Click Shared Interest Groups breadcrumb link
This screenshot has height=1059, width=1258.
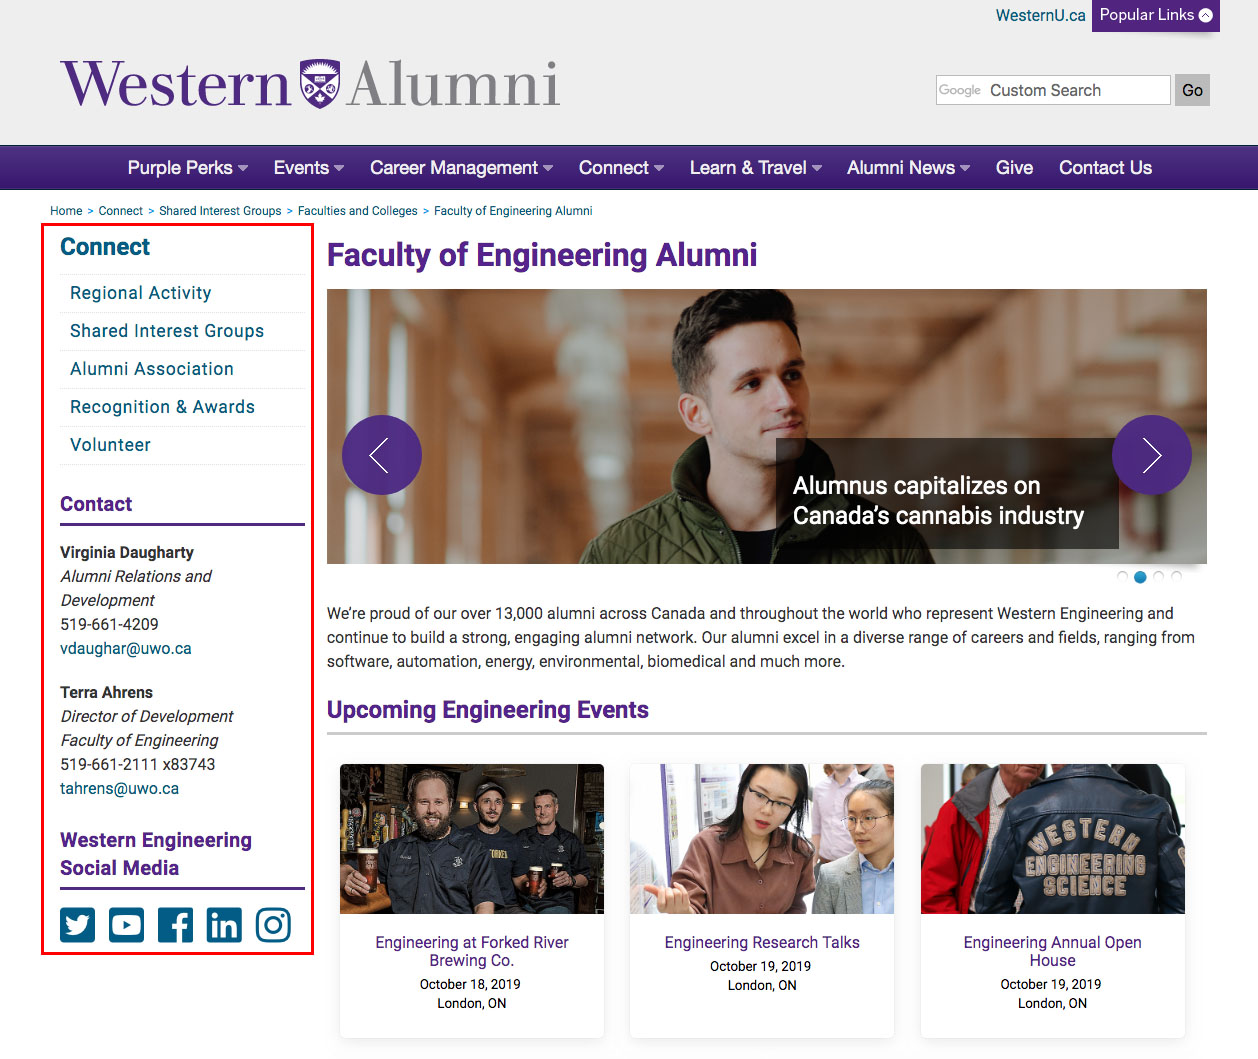220,211
